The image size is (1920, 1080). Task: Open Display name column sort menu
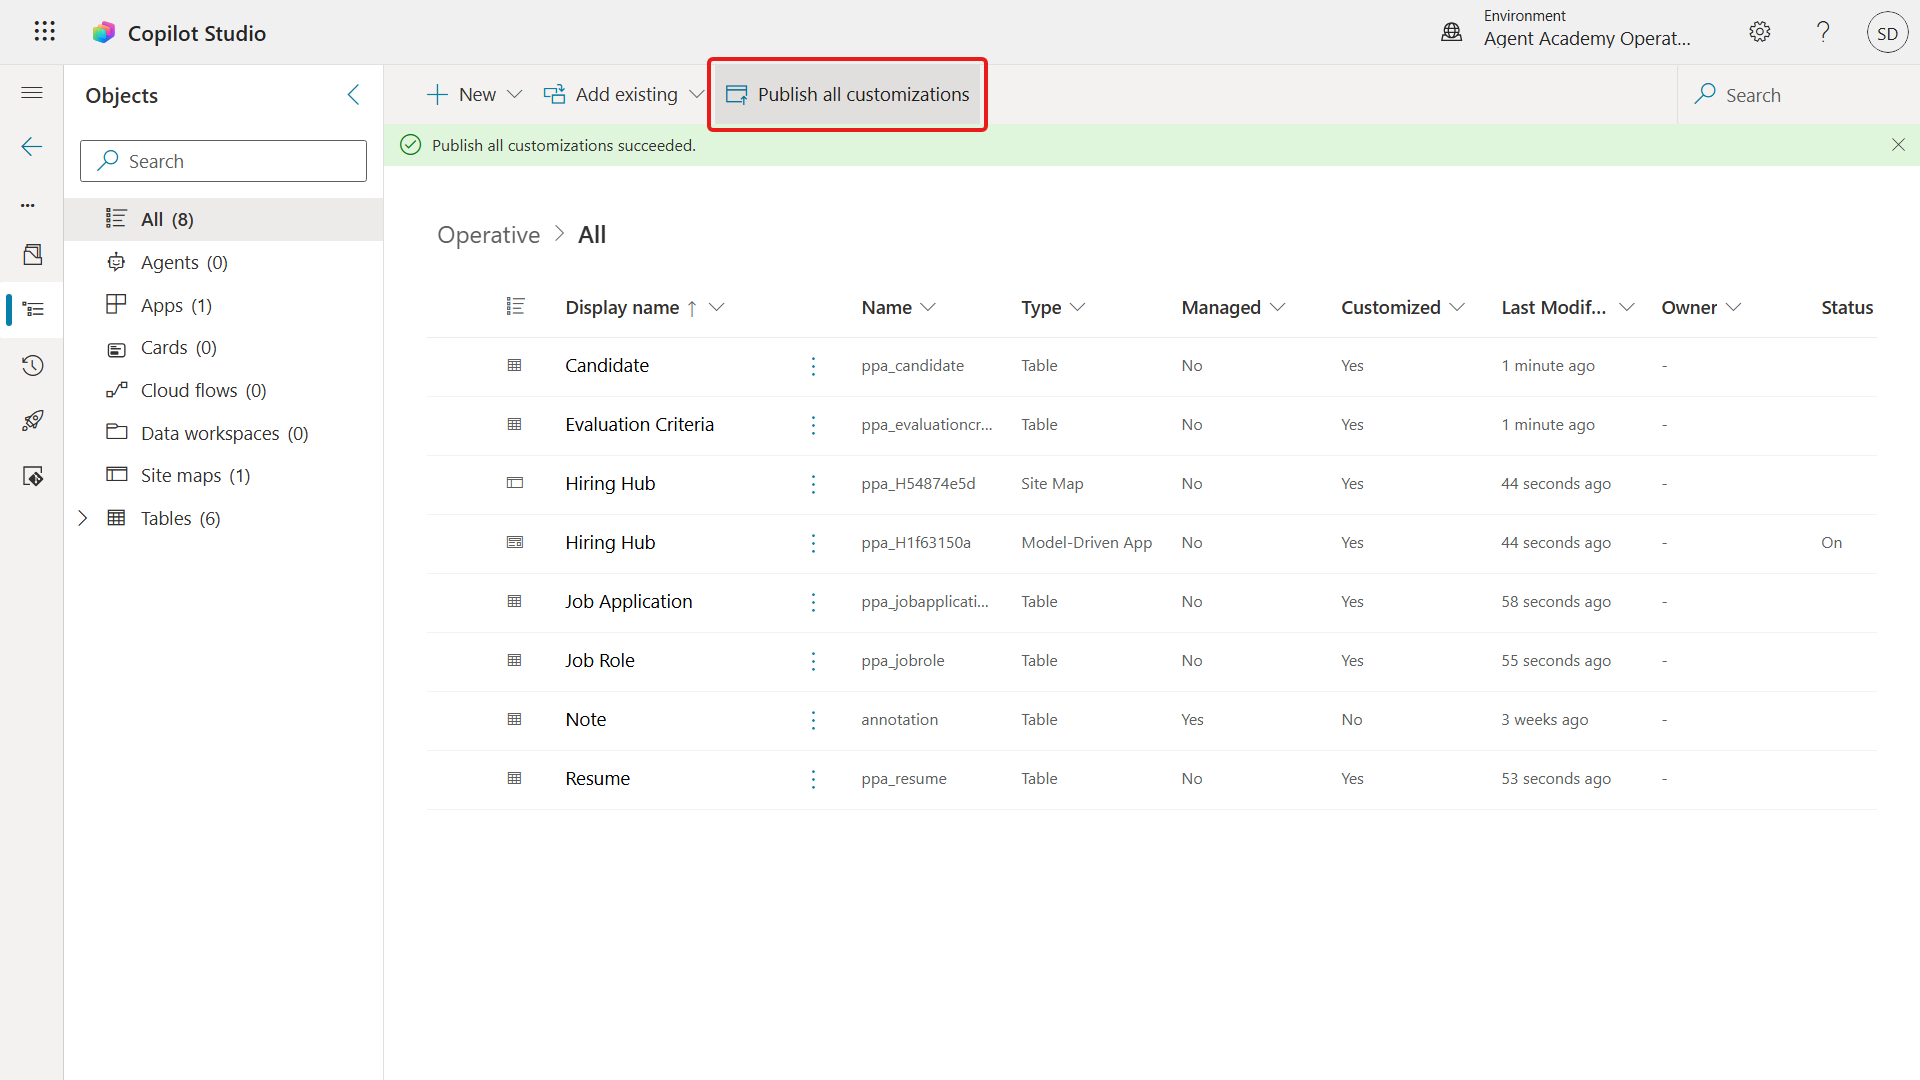point(716,307)
